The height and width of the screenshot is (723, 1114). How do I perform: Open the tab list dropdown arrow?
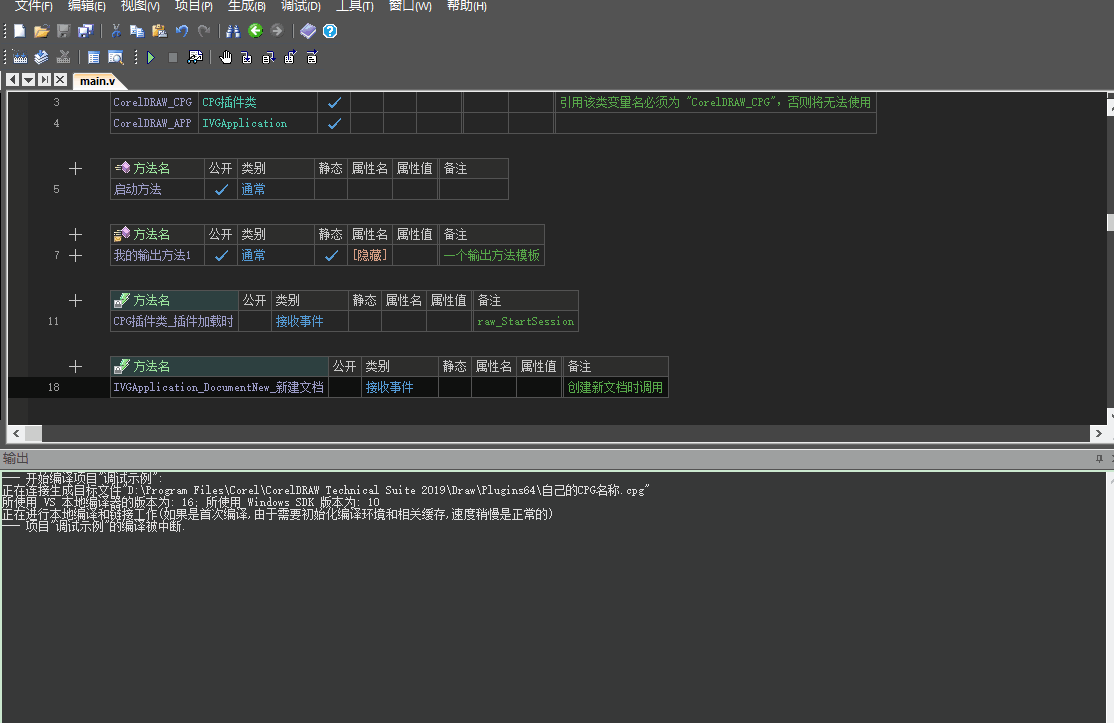(x=29, y=80)
